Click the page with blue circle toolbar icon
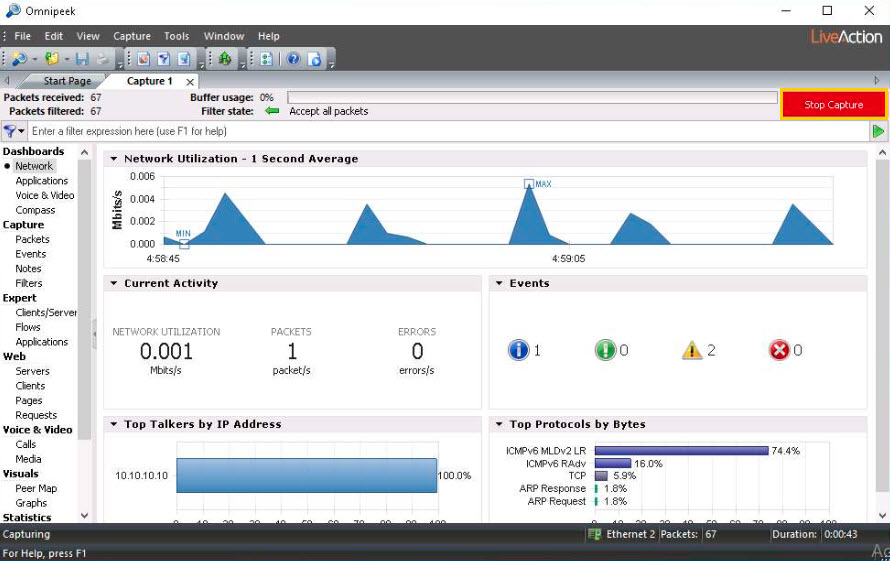This screenshot has height=561, width=890. [314, 58]
